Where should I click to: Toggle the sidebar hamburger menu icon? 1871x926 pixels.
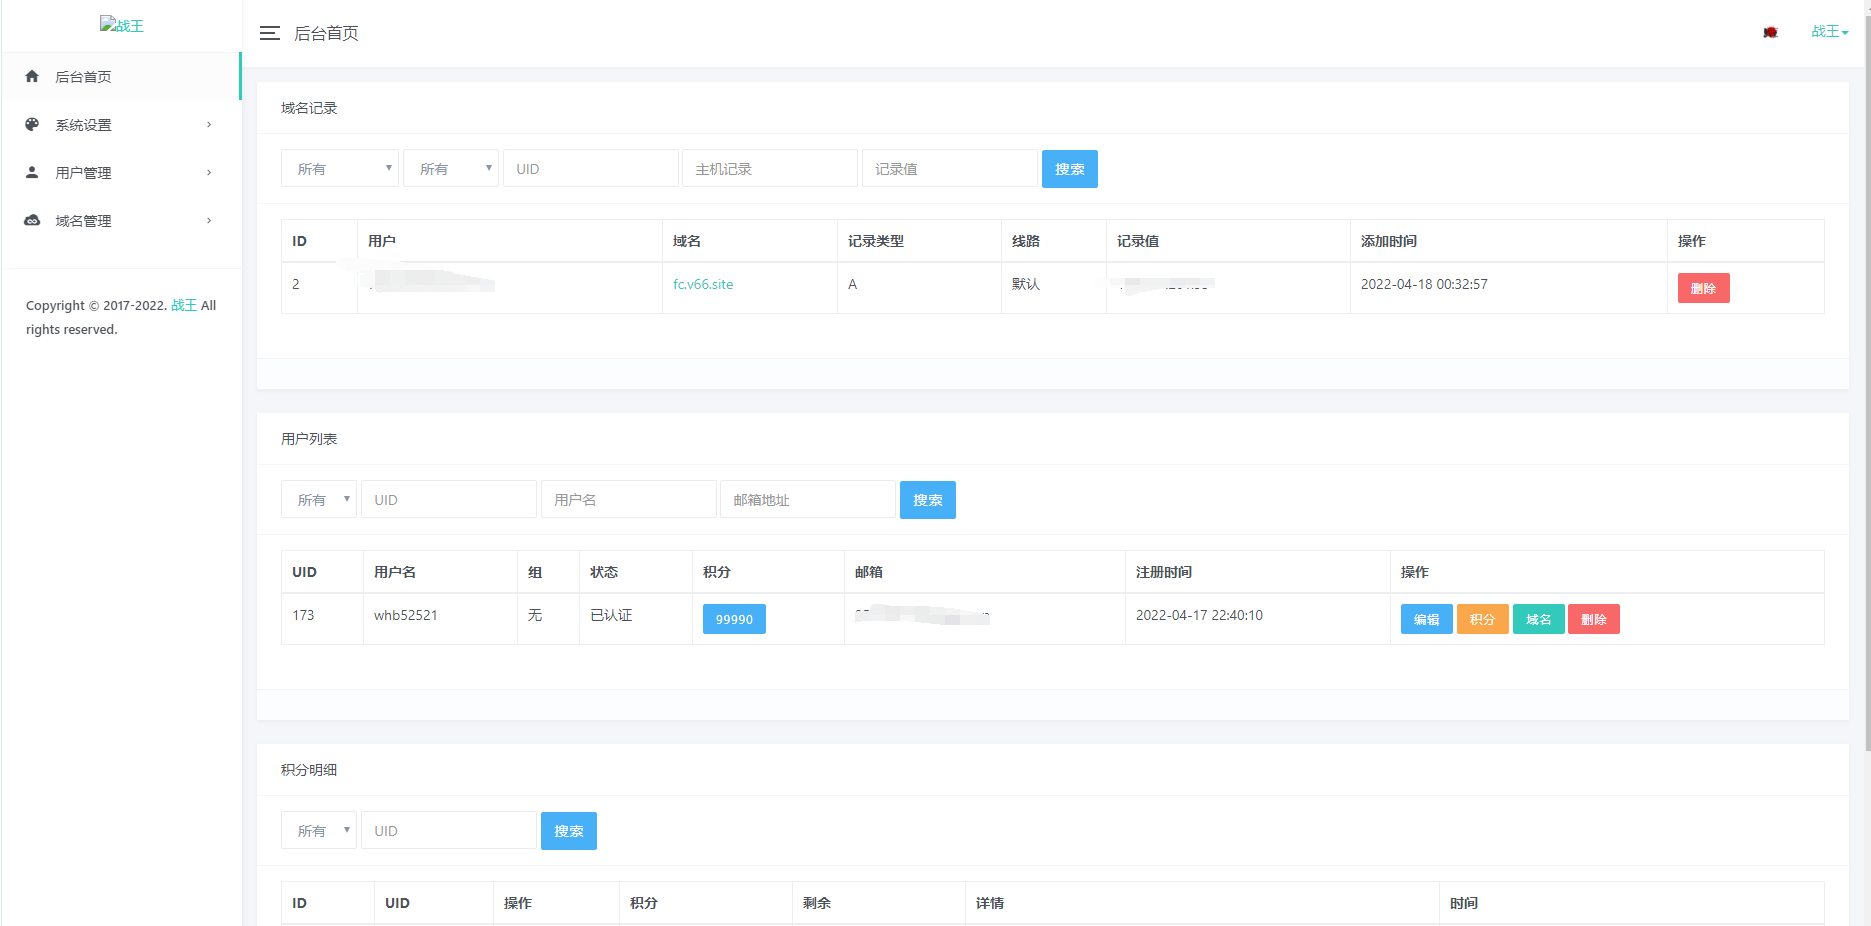point(269,33)
